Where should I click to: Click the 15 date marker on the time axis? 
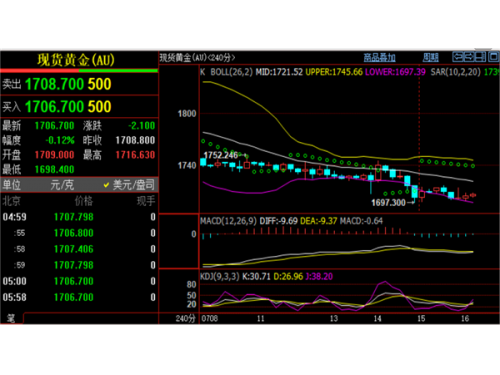tap(421, 318)
